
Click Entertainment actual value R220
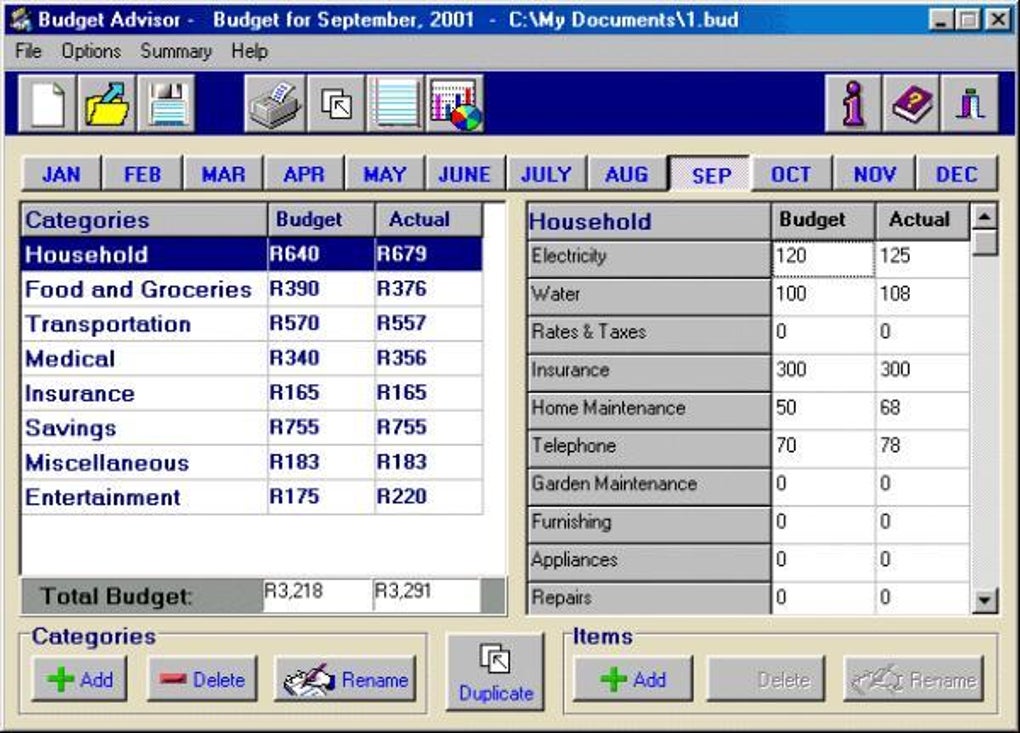429,498
